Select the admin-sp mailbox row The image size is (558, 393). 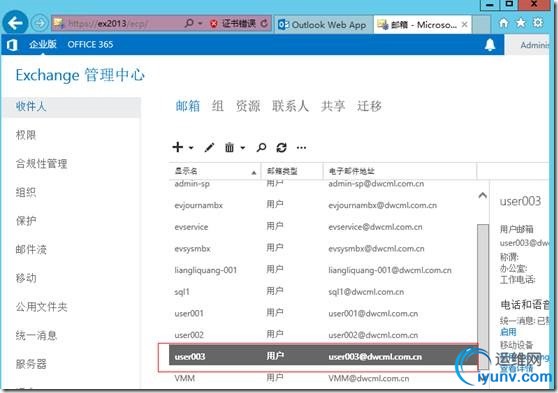click(x=323, y=184)
